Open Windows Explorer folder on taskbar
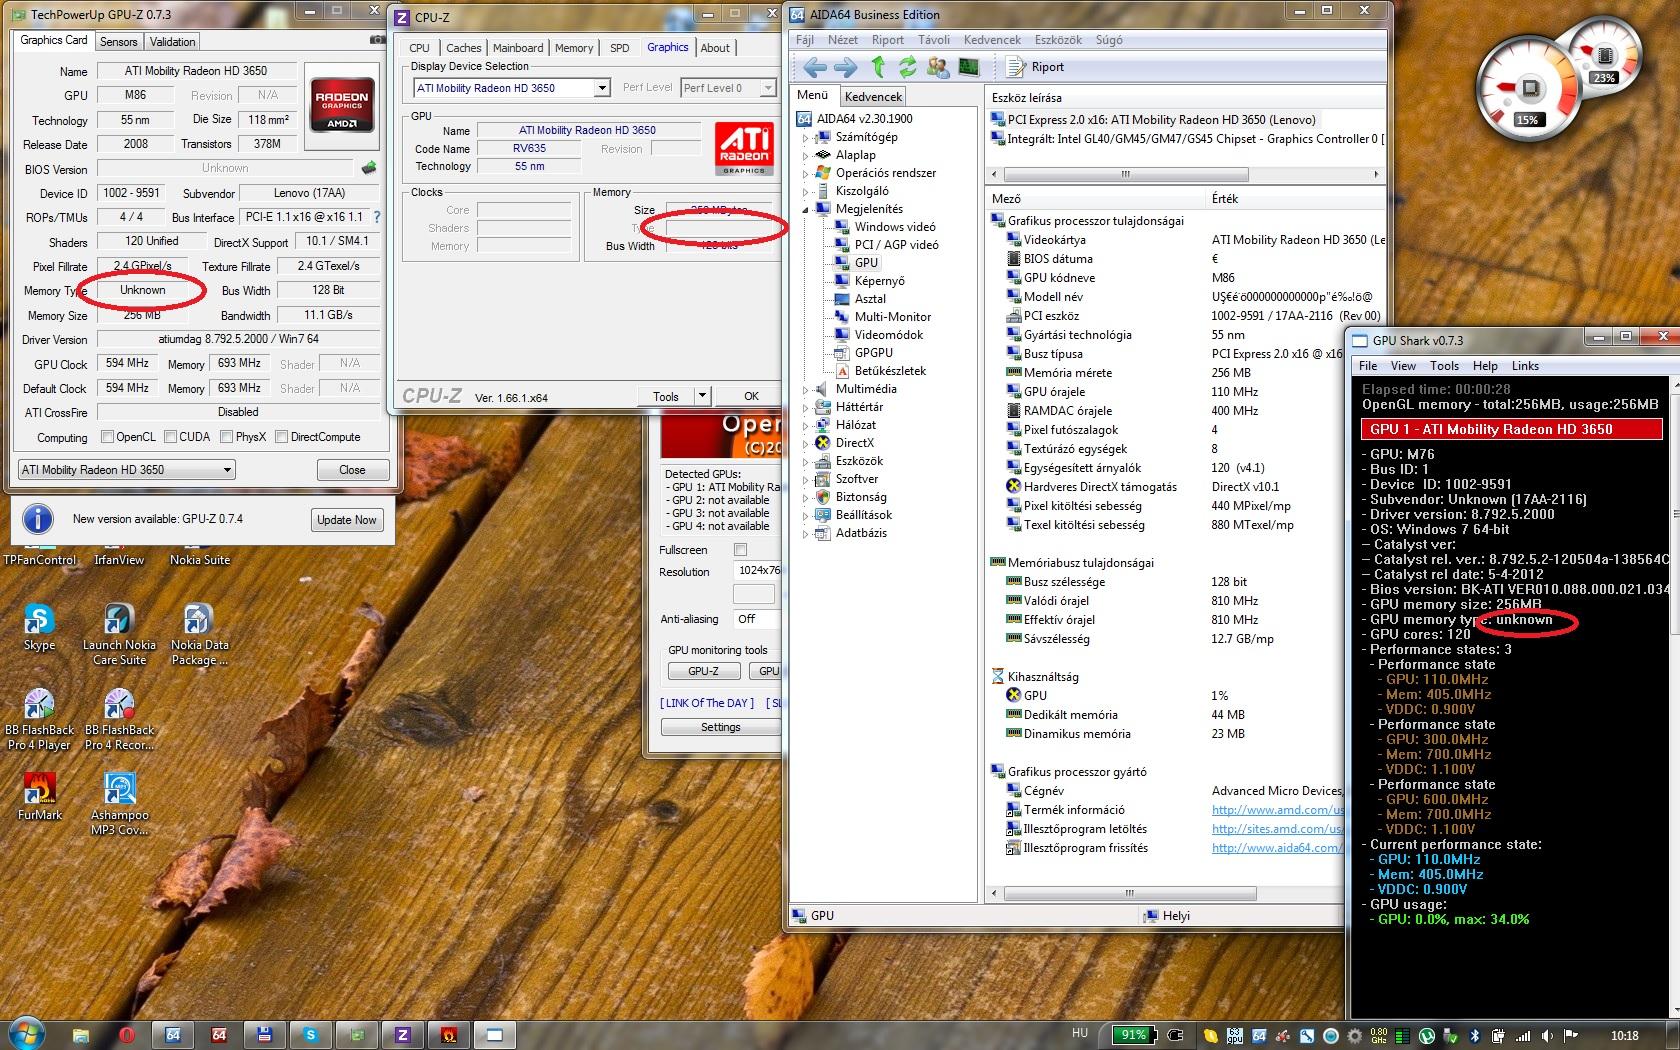 coord(81,1035)
